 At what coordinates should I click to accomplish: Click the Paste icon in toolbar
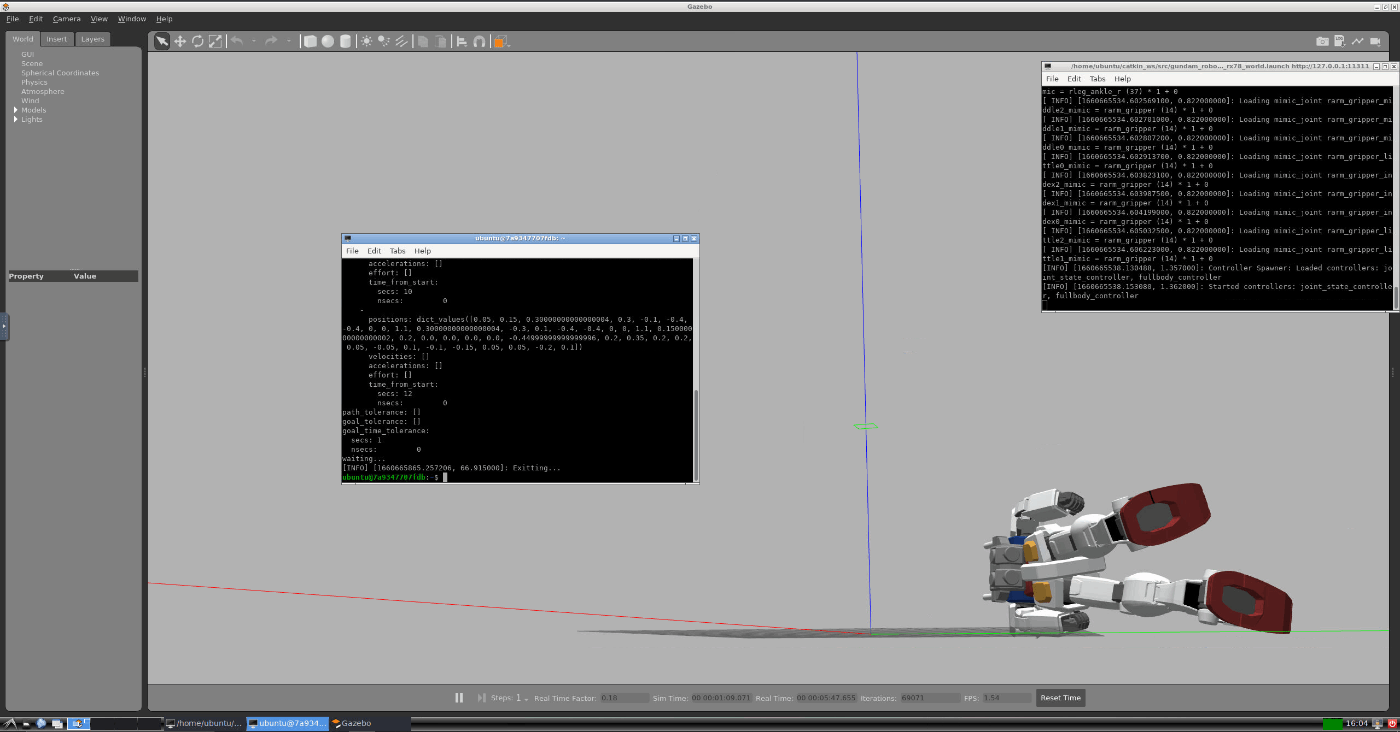tap(441, 41)
